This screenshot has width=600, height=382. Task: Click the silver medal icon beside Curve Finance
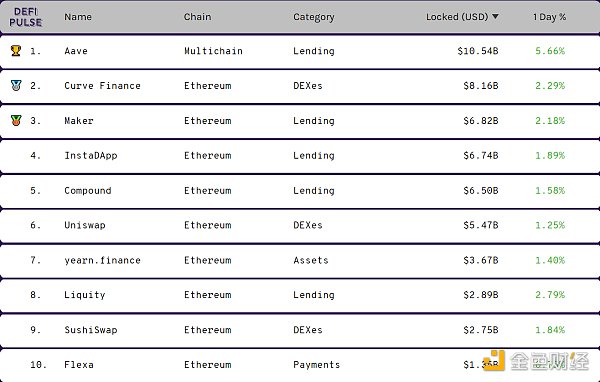[x=16, y=85]
